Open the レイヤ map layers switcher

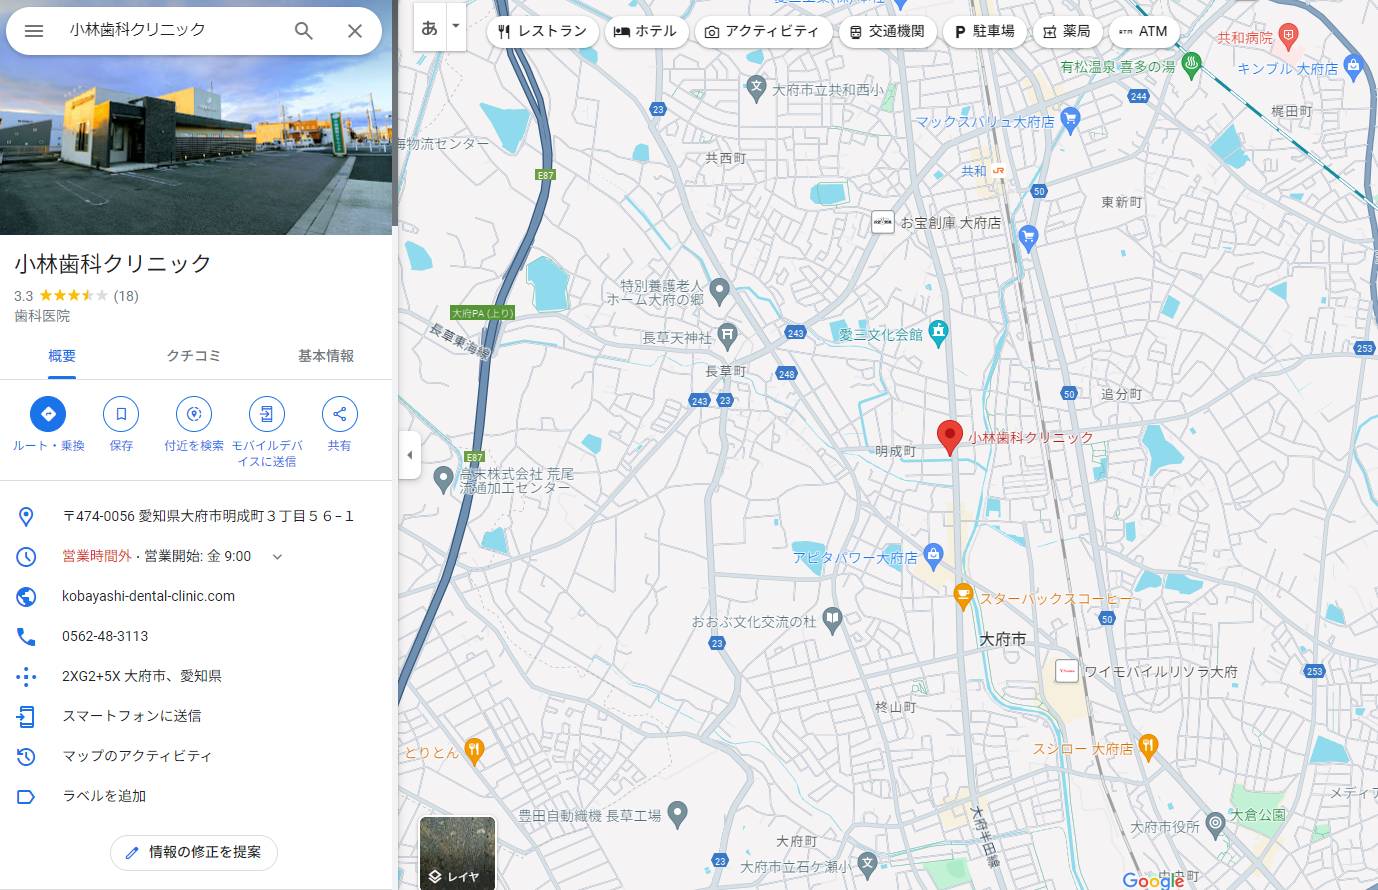tap(457, 853)
